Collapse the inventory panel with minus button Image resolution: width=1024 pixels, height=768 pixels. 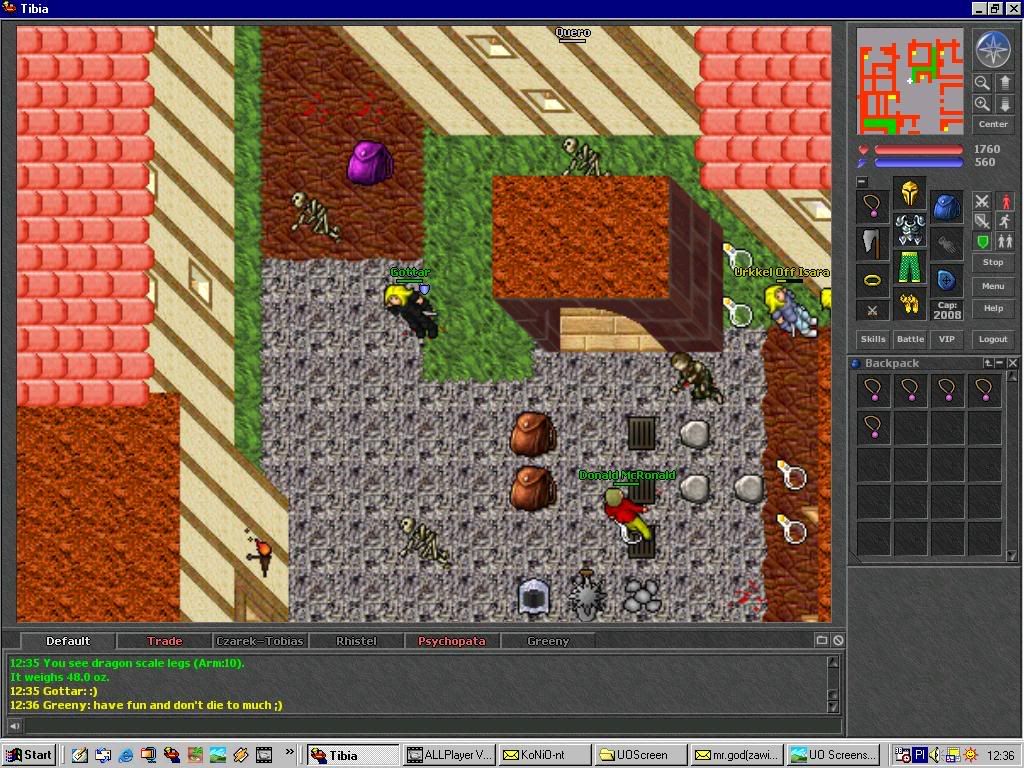click(x=862, y=182)
